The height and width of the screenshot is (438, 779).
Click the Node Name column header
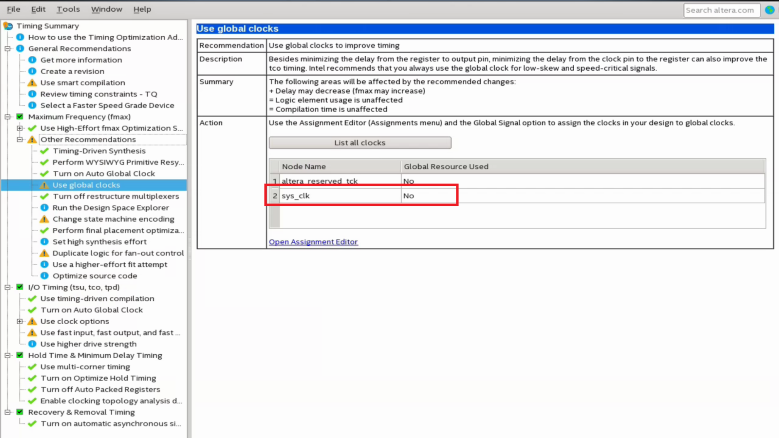coord(340,166)
